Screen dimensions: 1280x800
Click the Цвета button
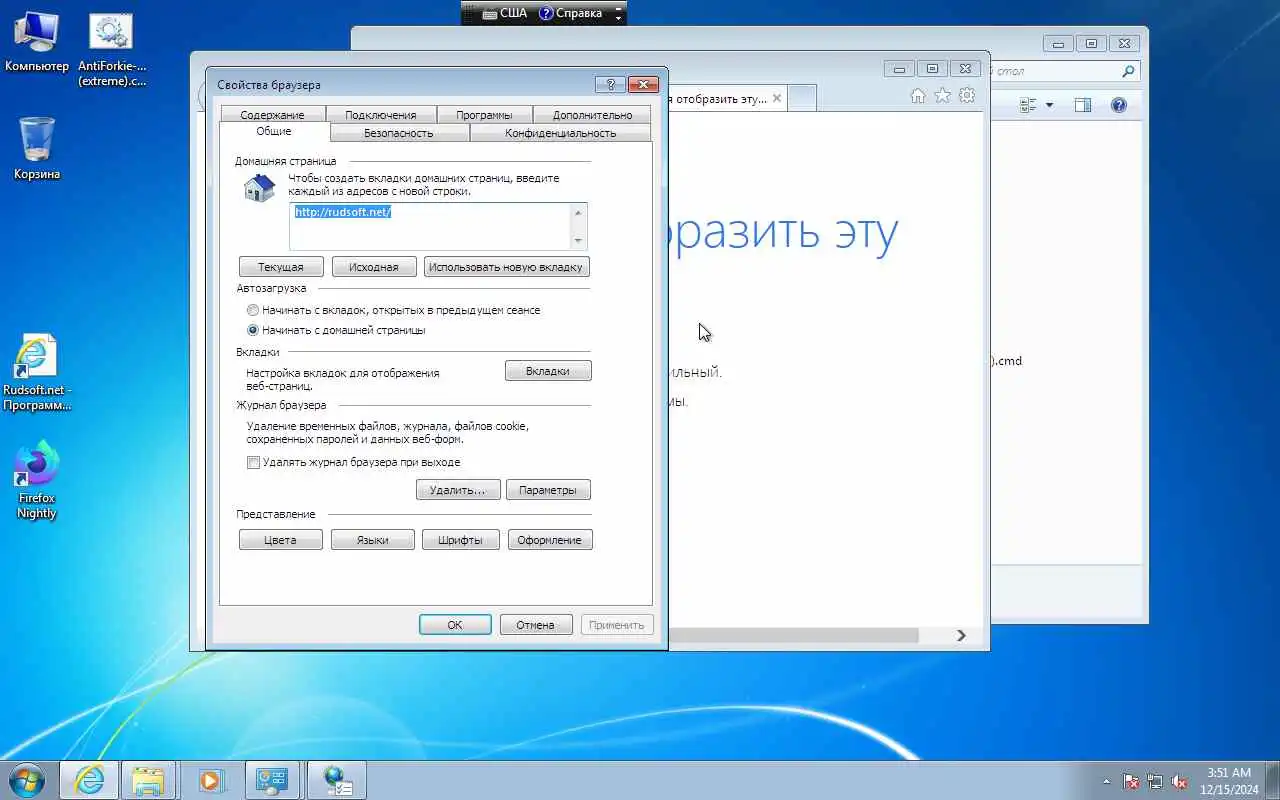tap(281, 540)
